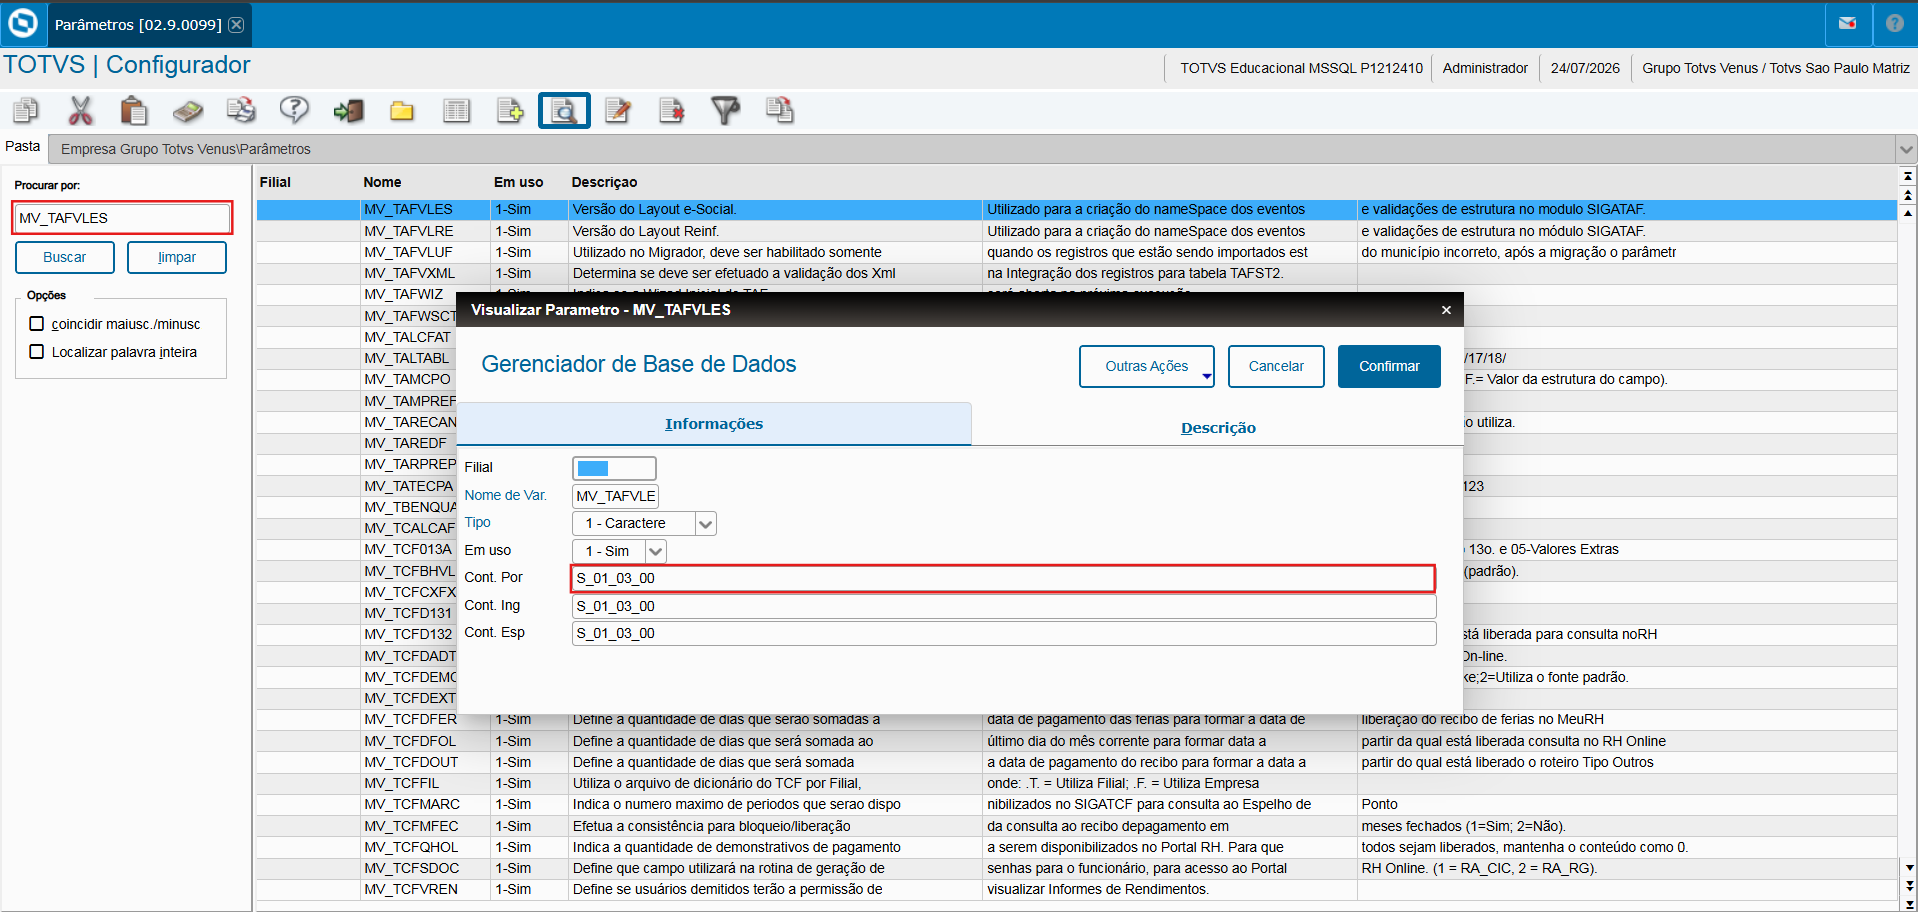Click the Nome de Var. field
The width and height of the screenshot is (1918, 912).
(x=615, y=496)
